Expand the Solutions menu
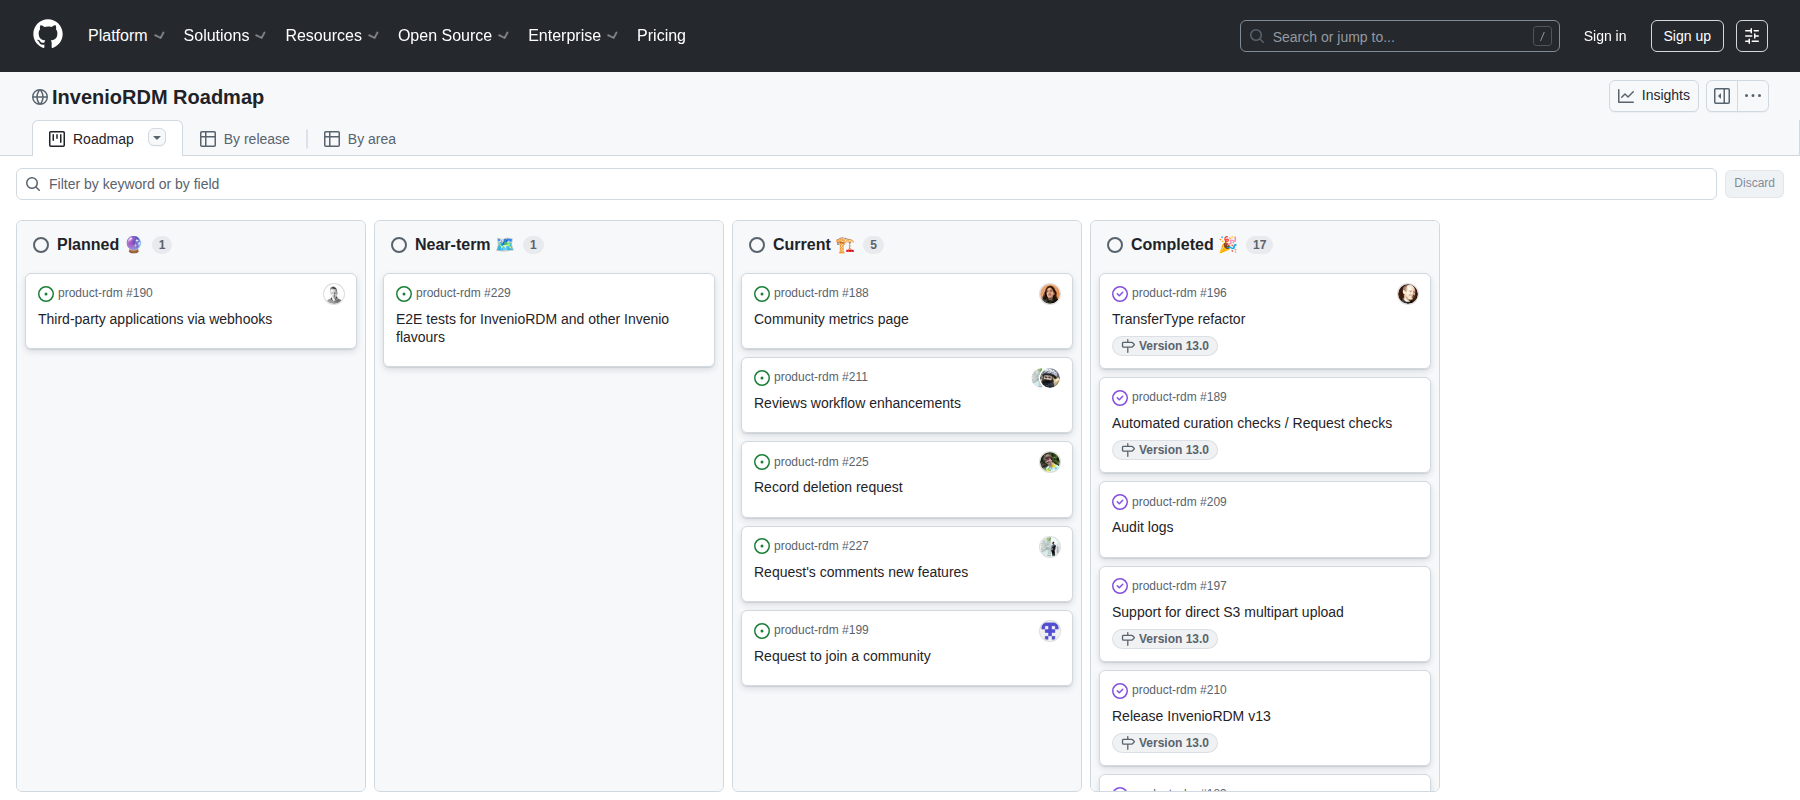 (x=225, y=36)
